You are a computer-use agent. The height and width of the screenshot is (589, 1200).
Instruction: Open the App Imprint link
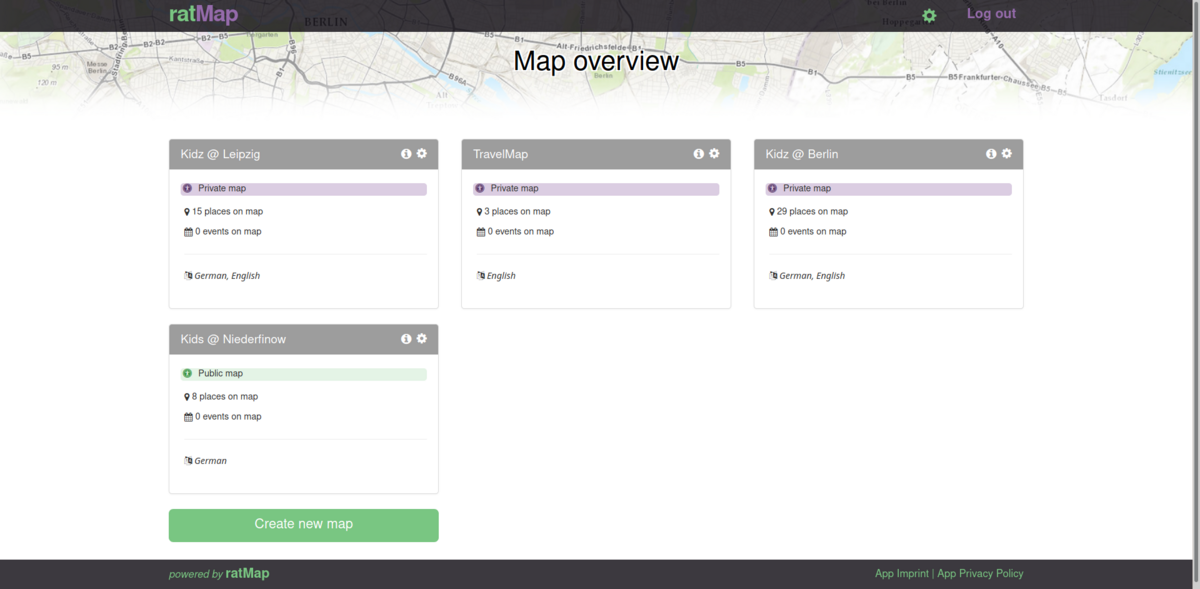coord(902,573)
